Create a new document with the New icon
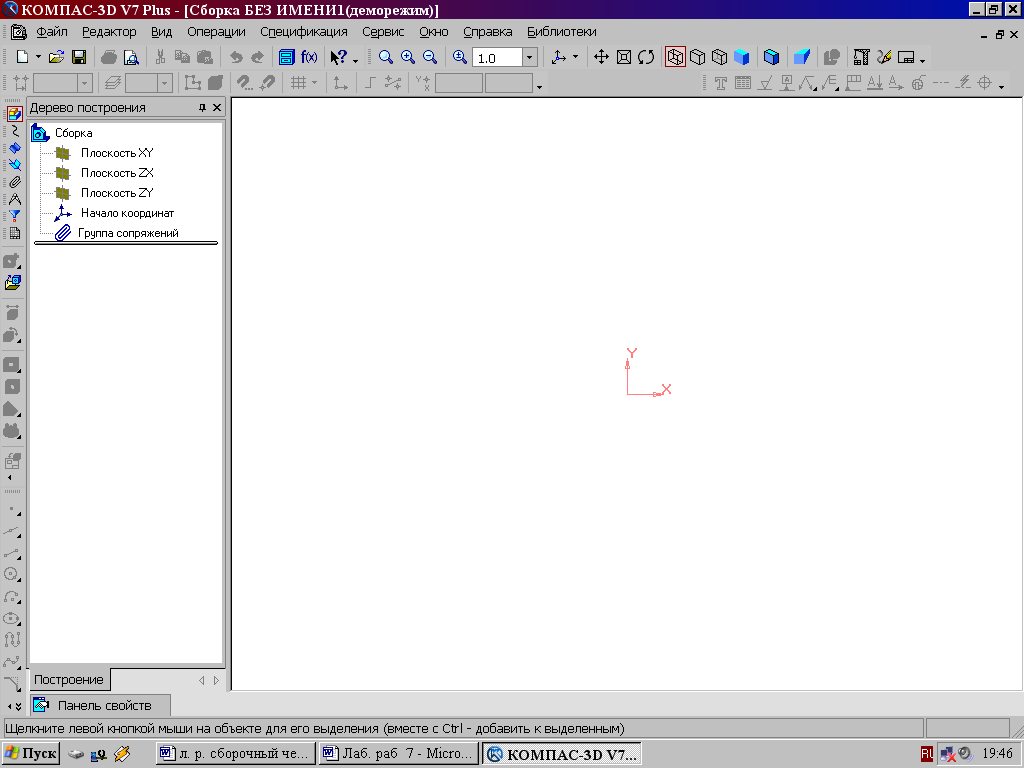 point(22,57)
